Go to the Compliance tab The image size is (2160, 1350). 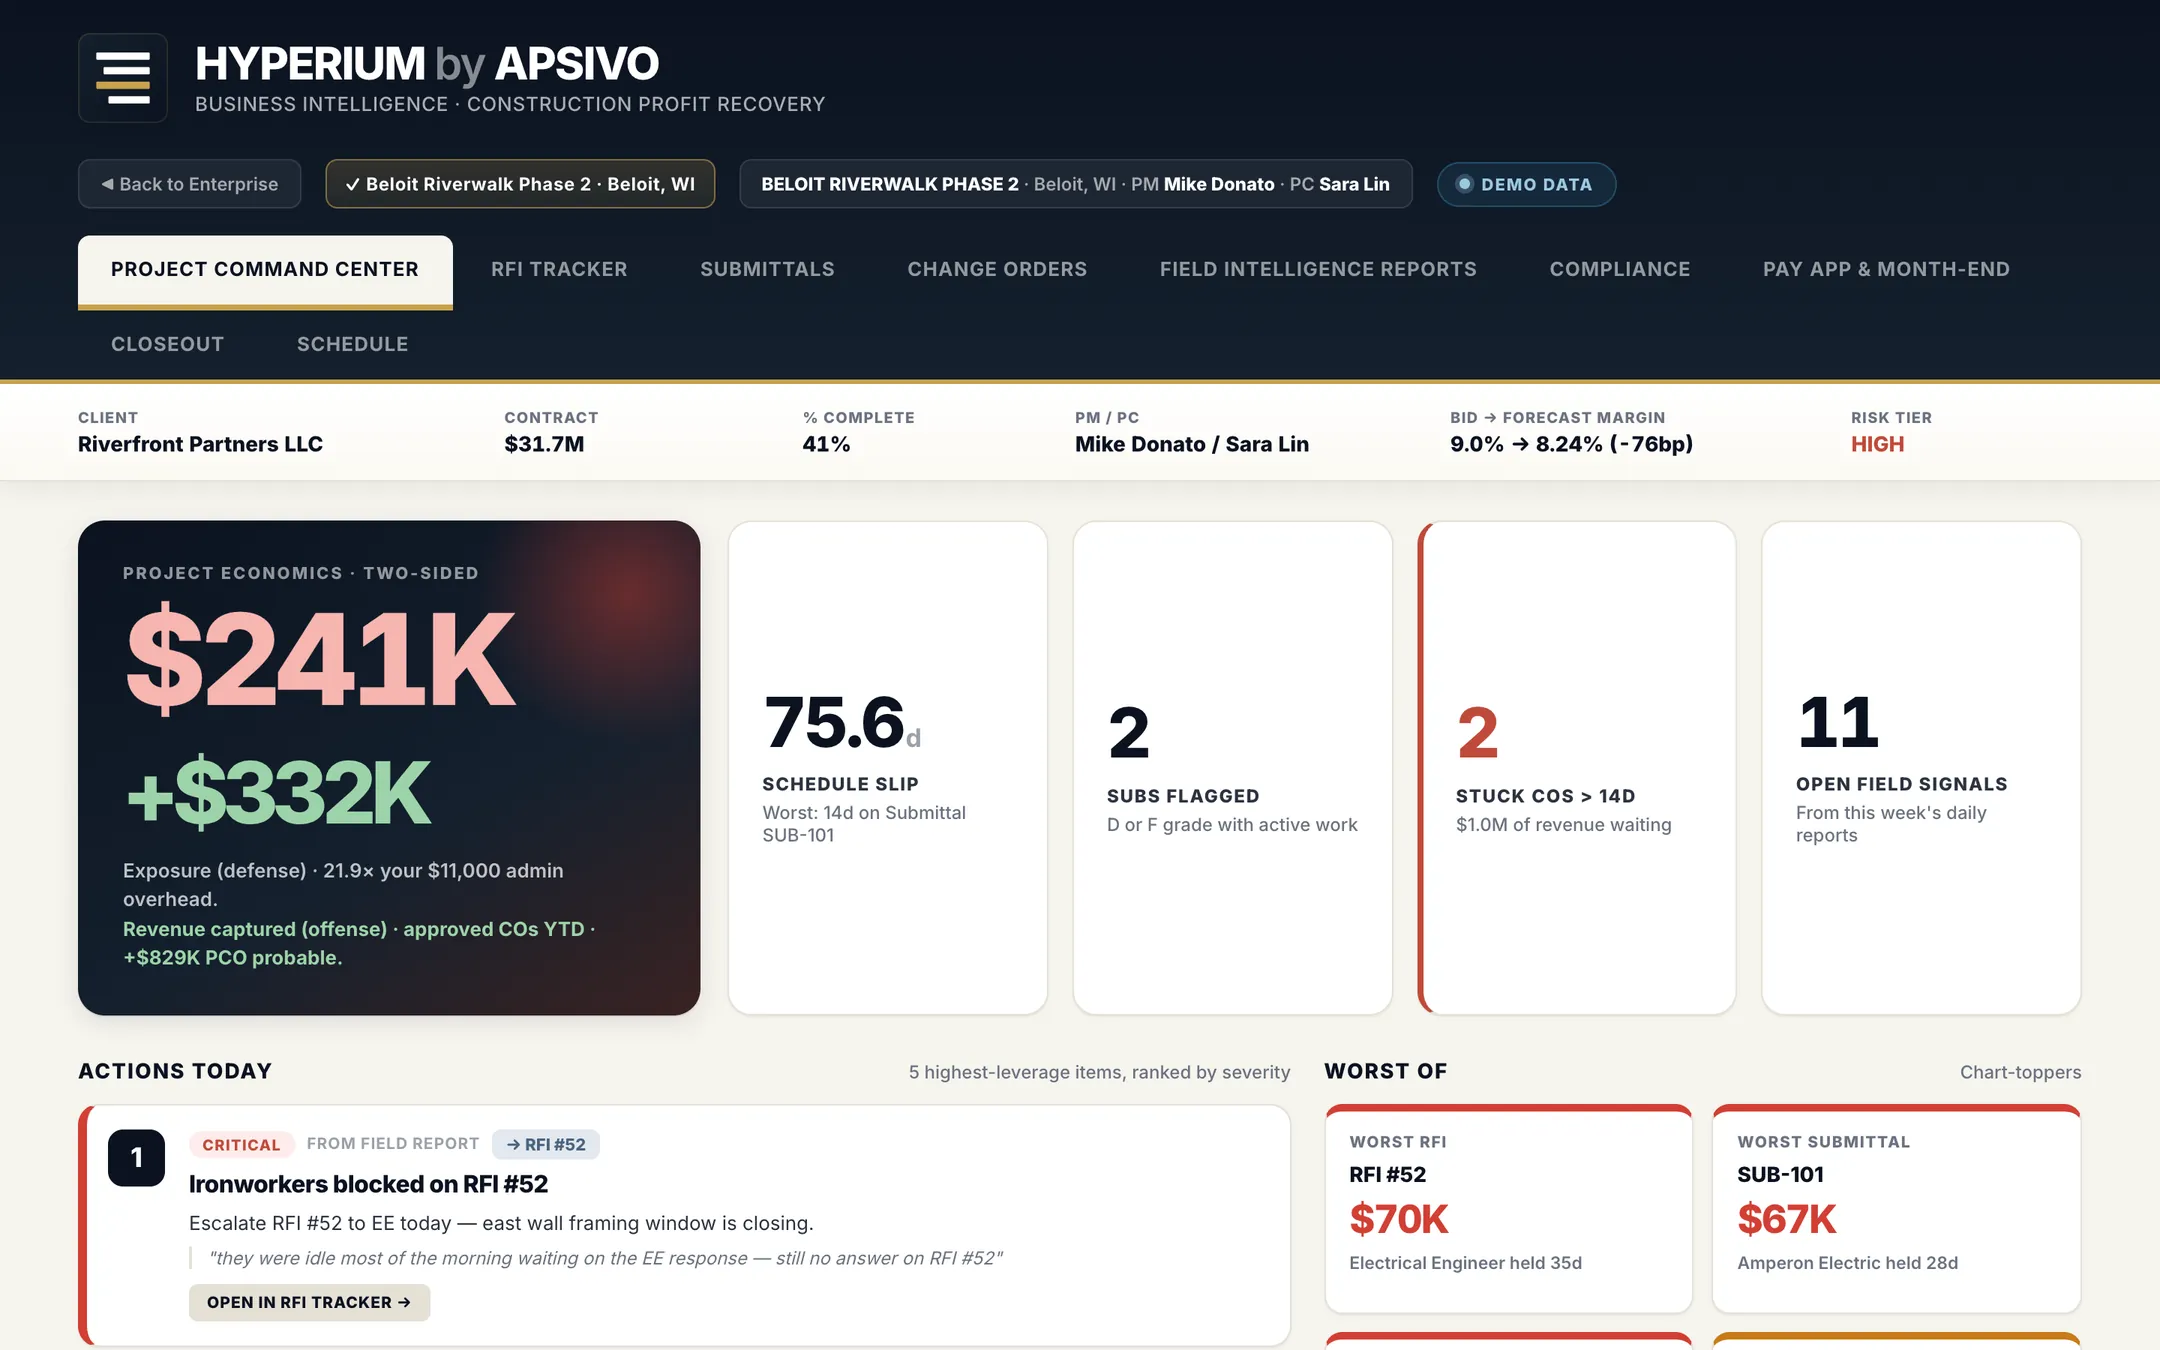click(x=1620, y=269)
